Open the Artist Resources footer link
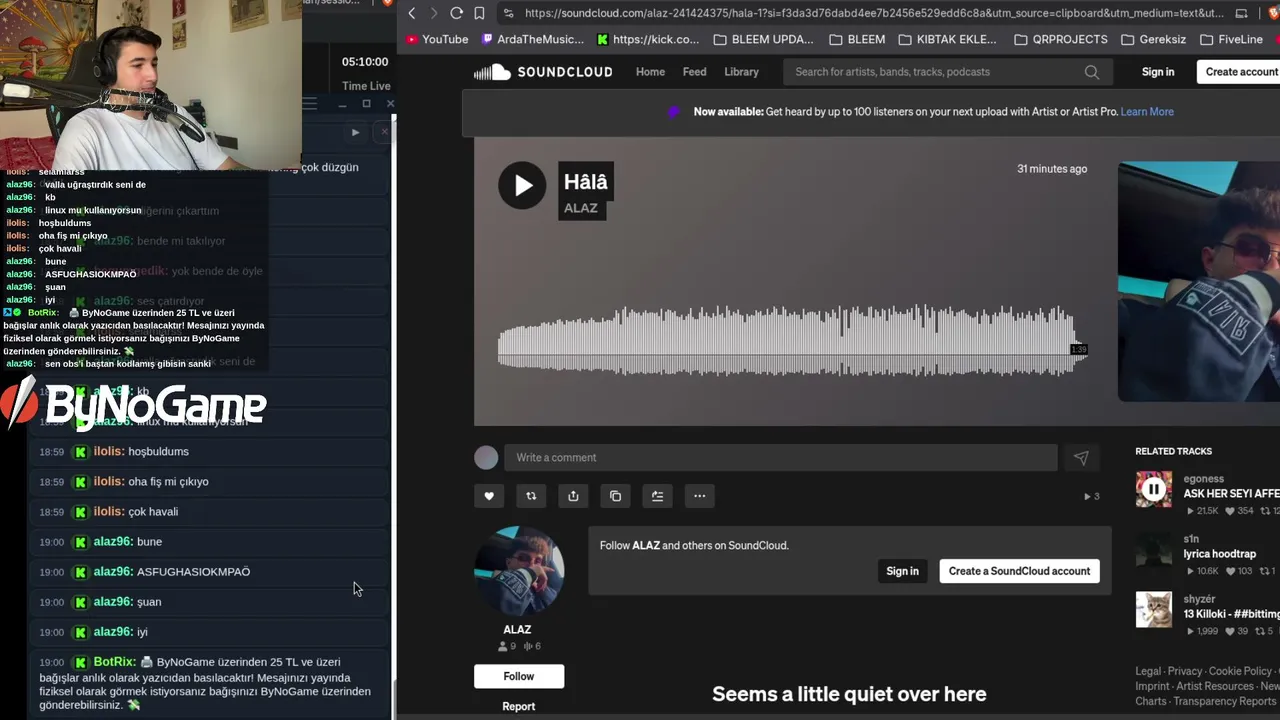 point(1215,686)
